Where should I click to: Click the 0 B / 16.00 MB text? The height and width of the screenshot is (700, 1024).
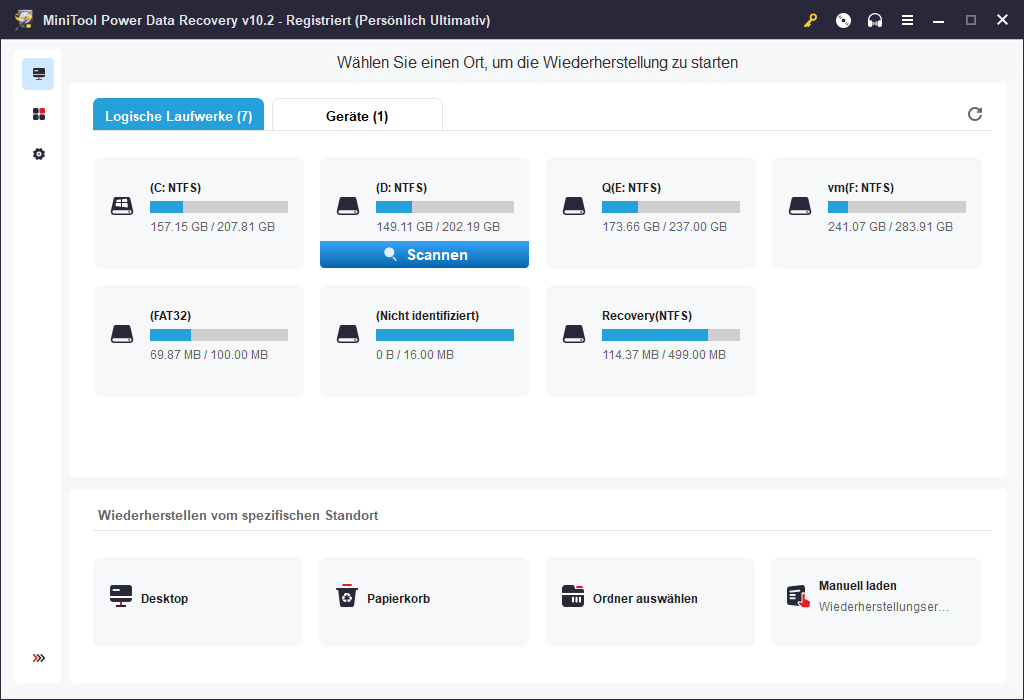(x=415, y=355)
